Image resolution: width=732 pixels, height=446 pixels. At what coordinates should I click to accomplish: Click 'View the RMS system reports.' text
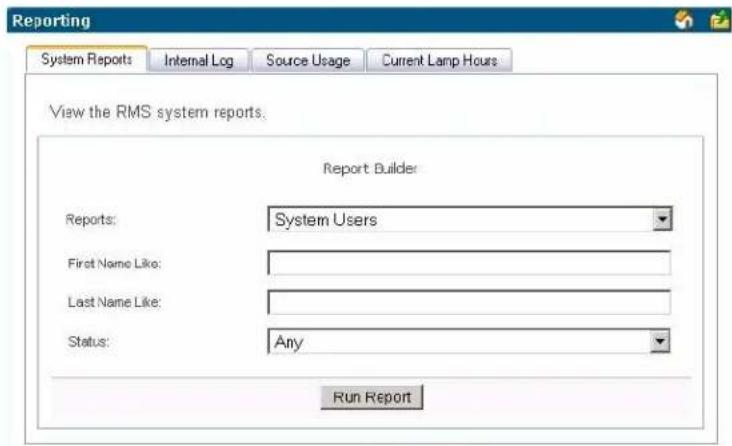pos(157,112)
